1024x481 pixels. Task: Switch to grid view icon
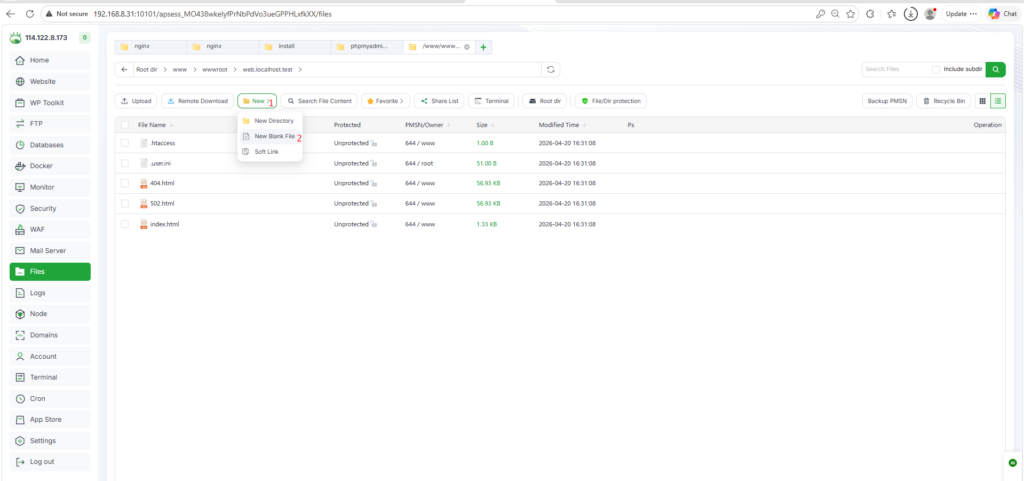pyautogui.click(x=982, y=101)
